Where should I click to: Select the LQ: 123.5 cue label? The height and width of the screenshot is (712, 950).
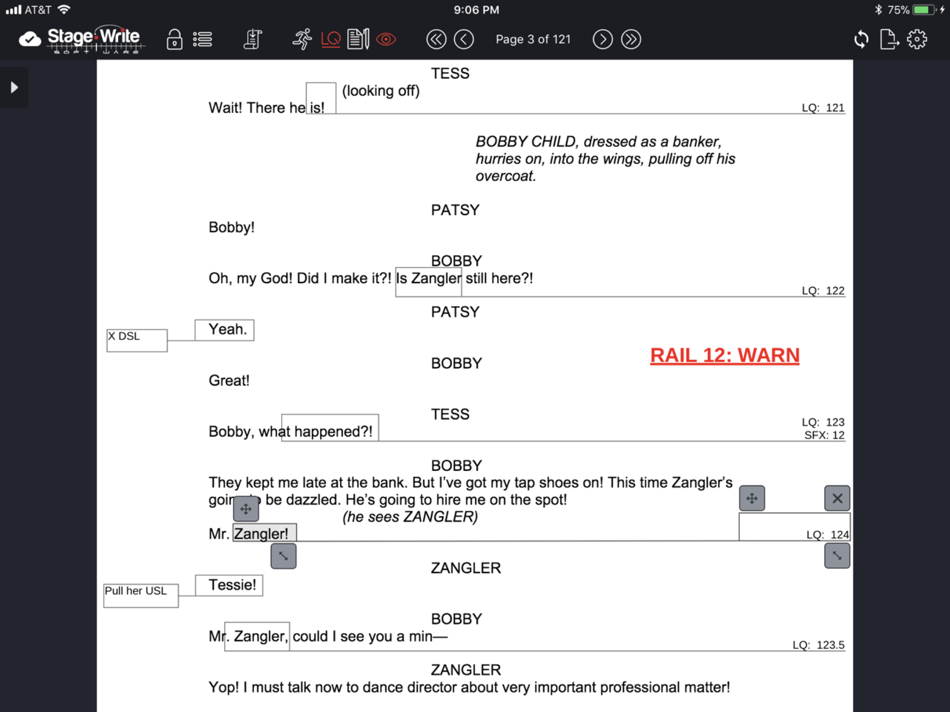818,645
